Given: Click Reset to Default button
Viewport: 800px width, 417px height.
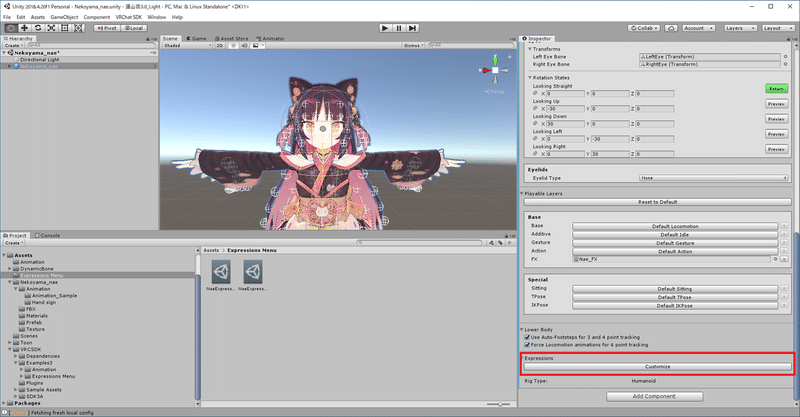Looking at the screenshot, I should point(658,202).
